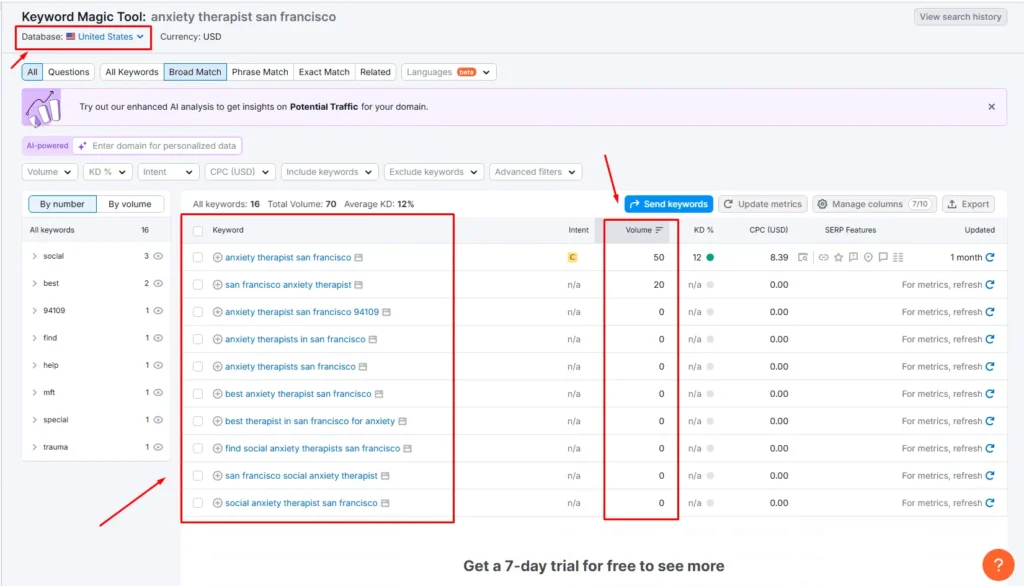
Task: Refresh metrics for san francisco anxiety therapist row
Action: pos(990,285)
